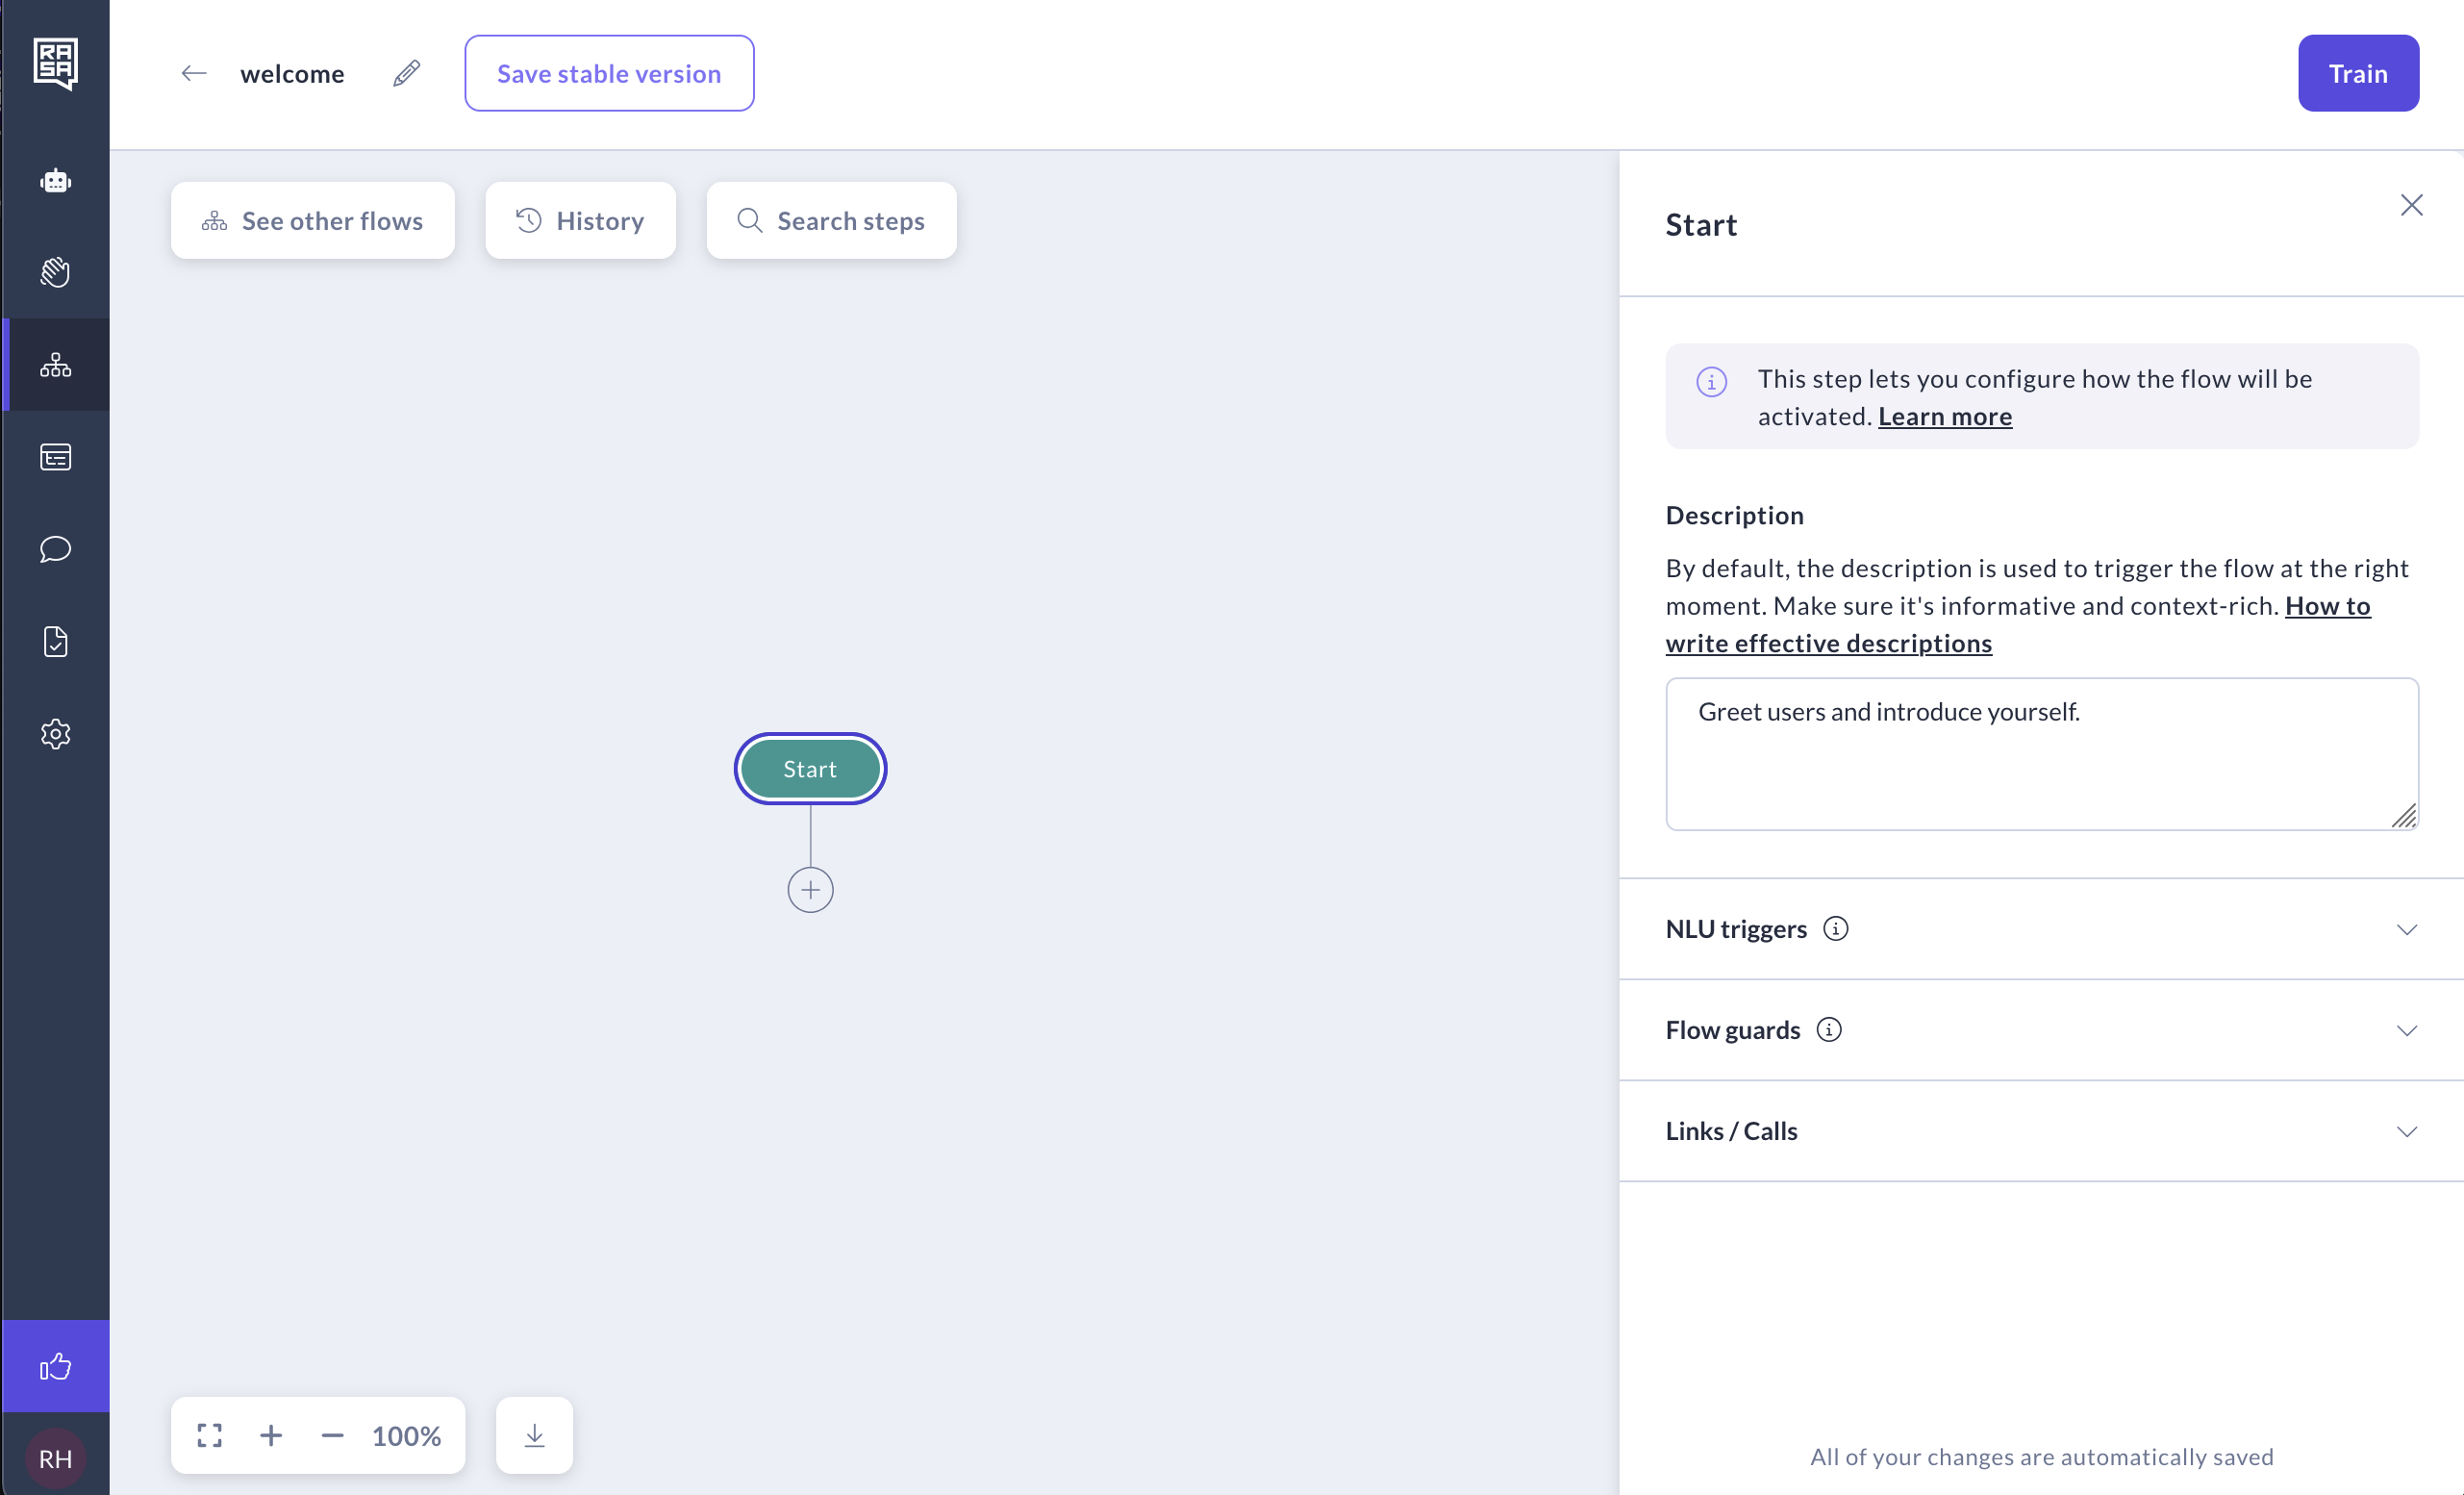Click See other flows button
Image resolution: width=2464 pixels, height=1495 pixels.
click(x=312, y=220)
